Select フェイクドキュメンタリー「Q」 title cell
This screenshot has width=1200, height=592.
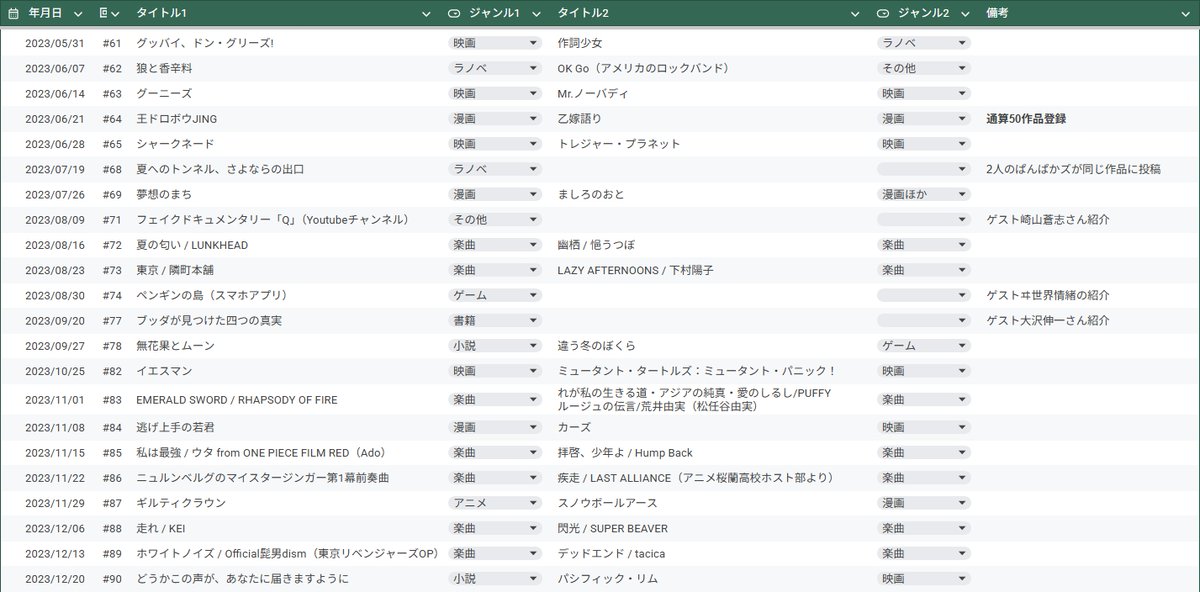tap(273, 219)
